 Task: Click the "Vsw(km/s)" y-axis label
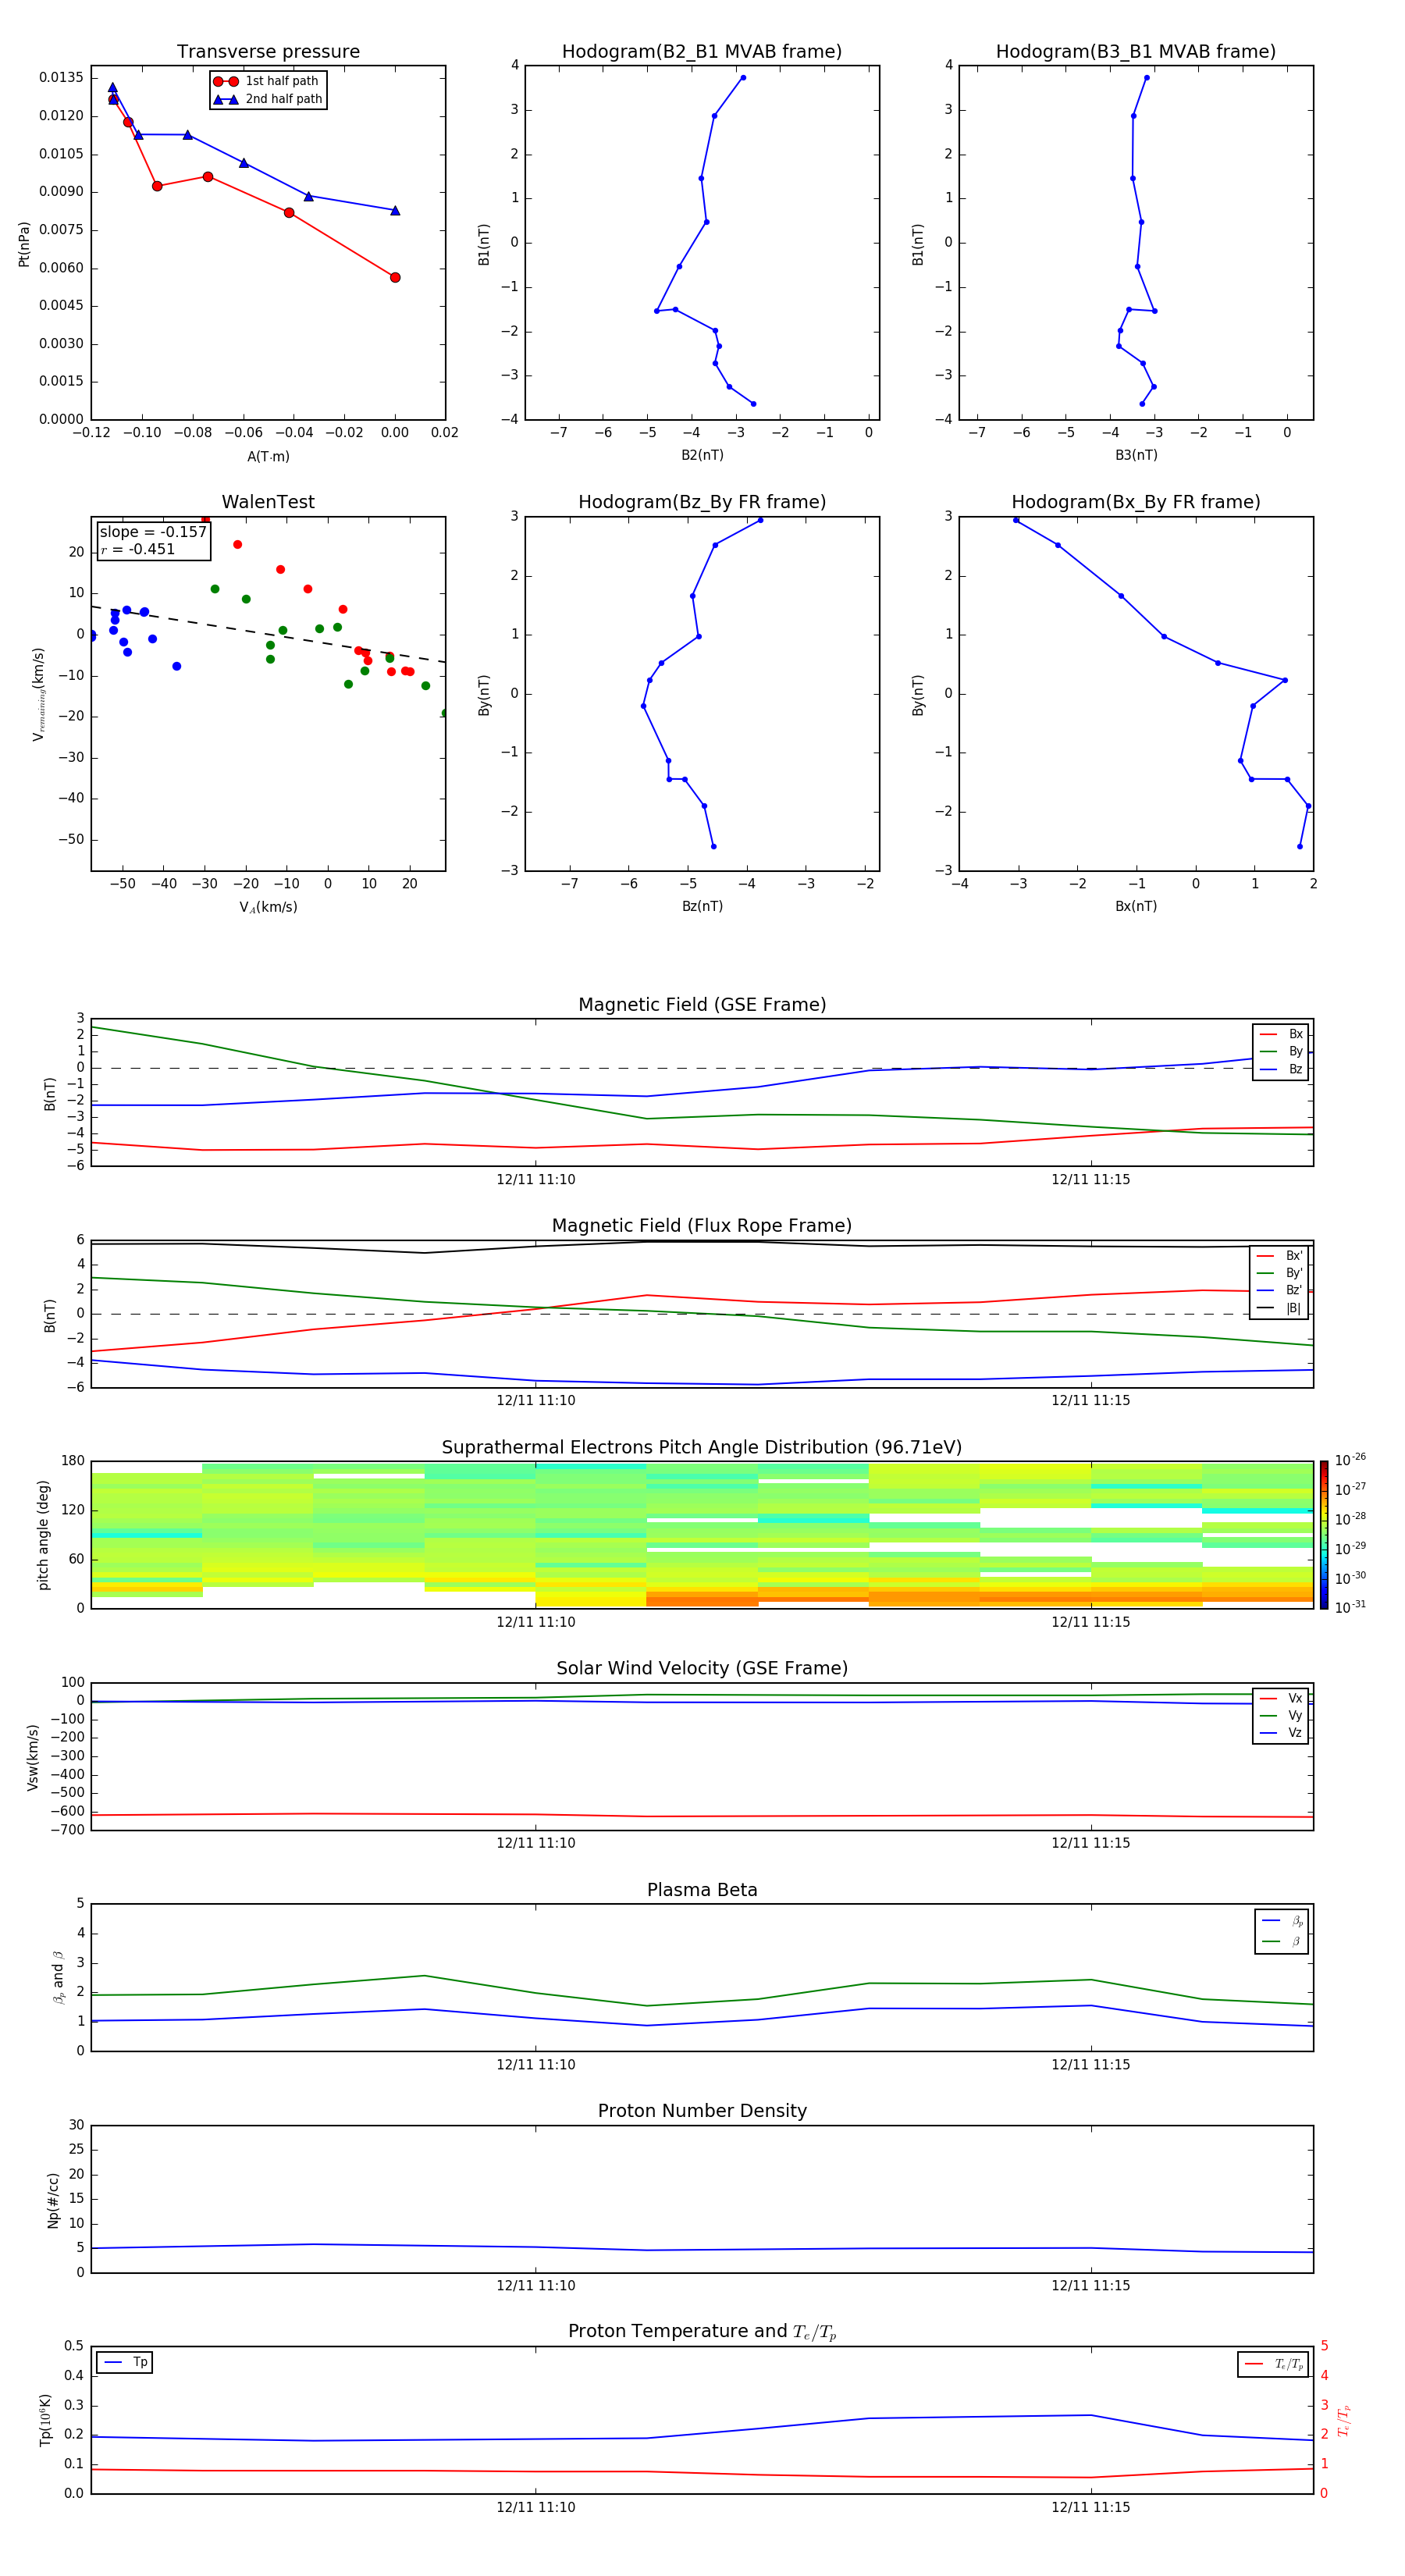coord(33,1756)
